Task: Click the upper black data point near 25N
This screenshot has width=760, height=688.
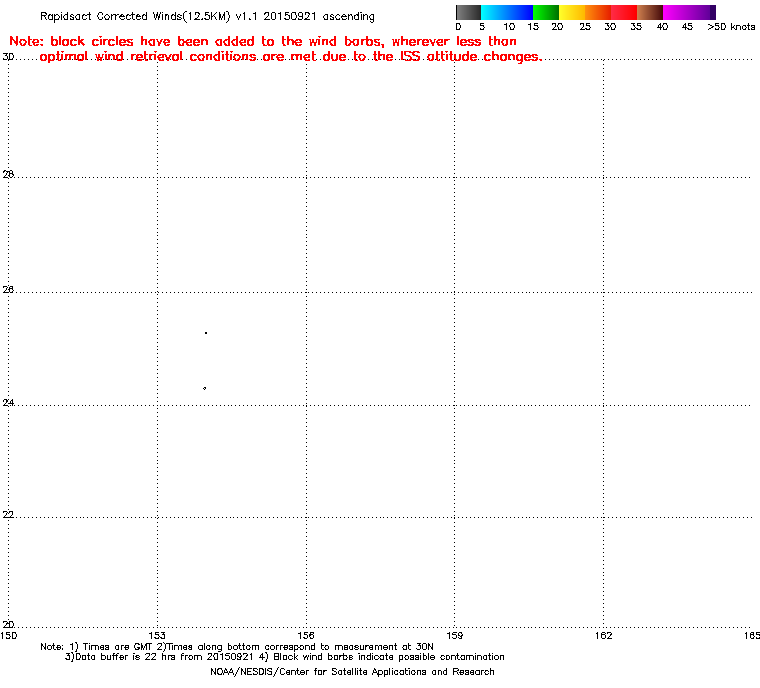Action: [206, 333]
